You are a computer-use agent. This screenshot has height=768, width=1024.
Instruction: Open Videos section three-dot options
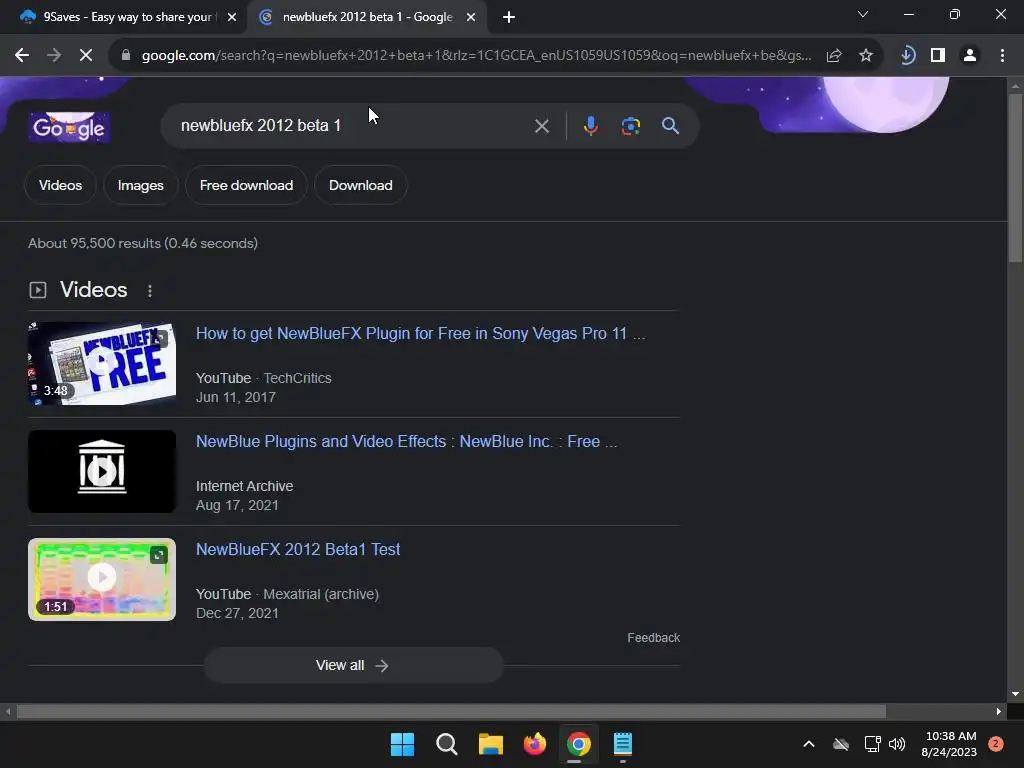[150, 291]
